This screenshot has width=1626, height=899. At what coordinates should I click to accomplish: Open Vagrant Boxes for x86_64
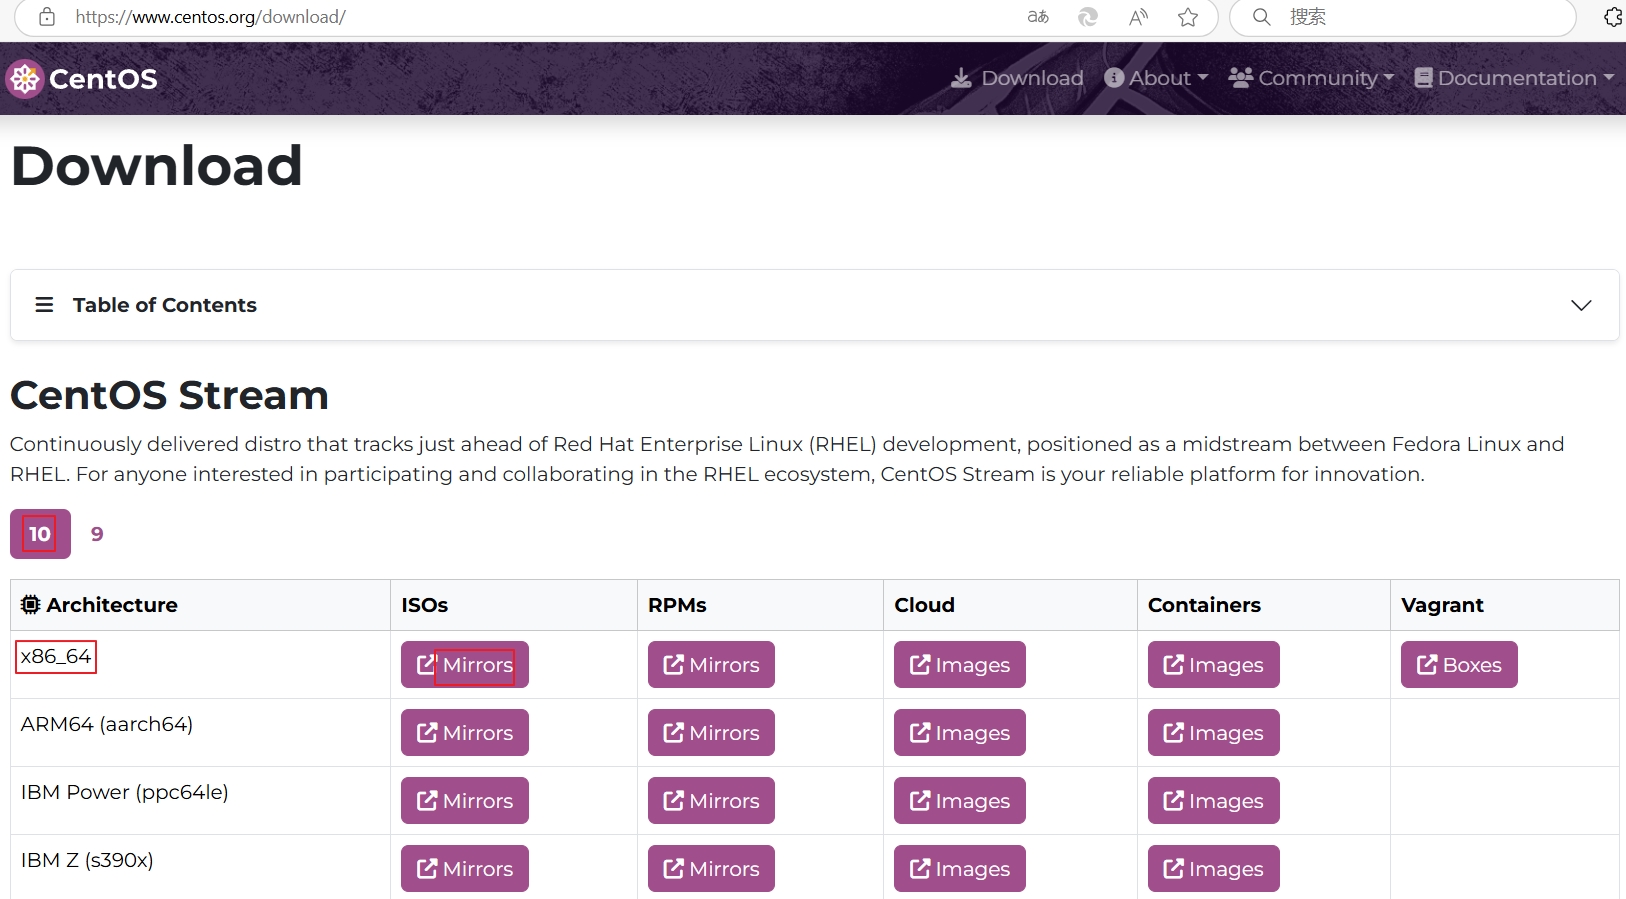pos(1459,665)
